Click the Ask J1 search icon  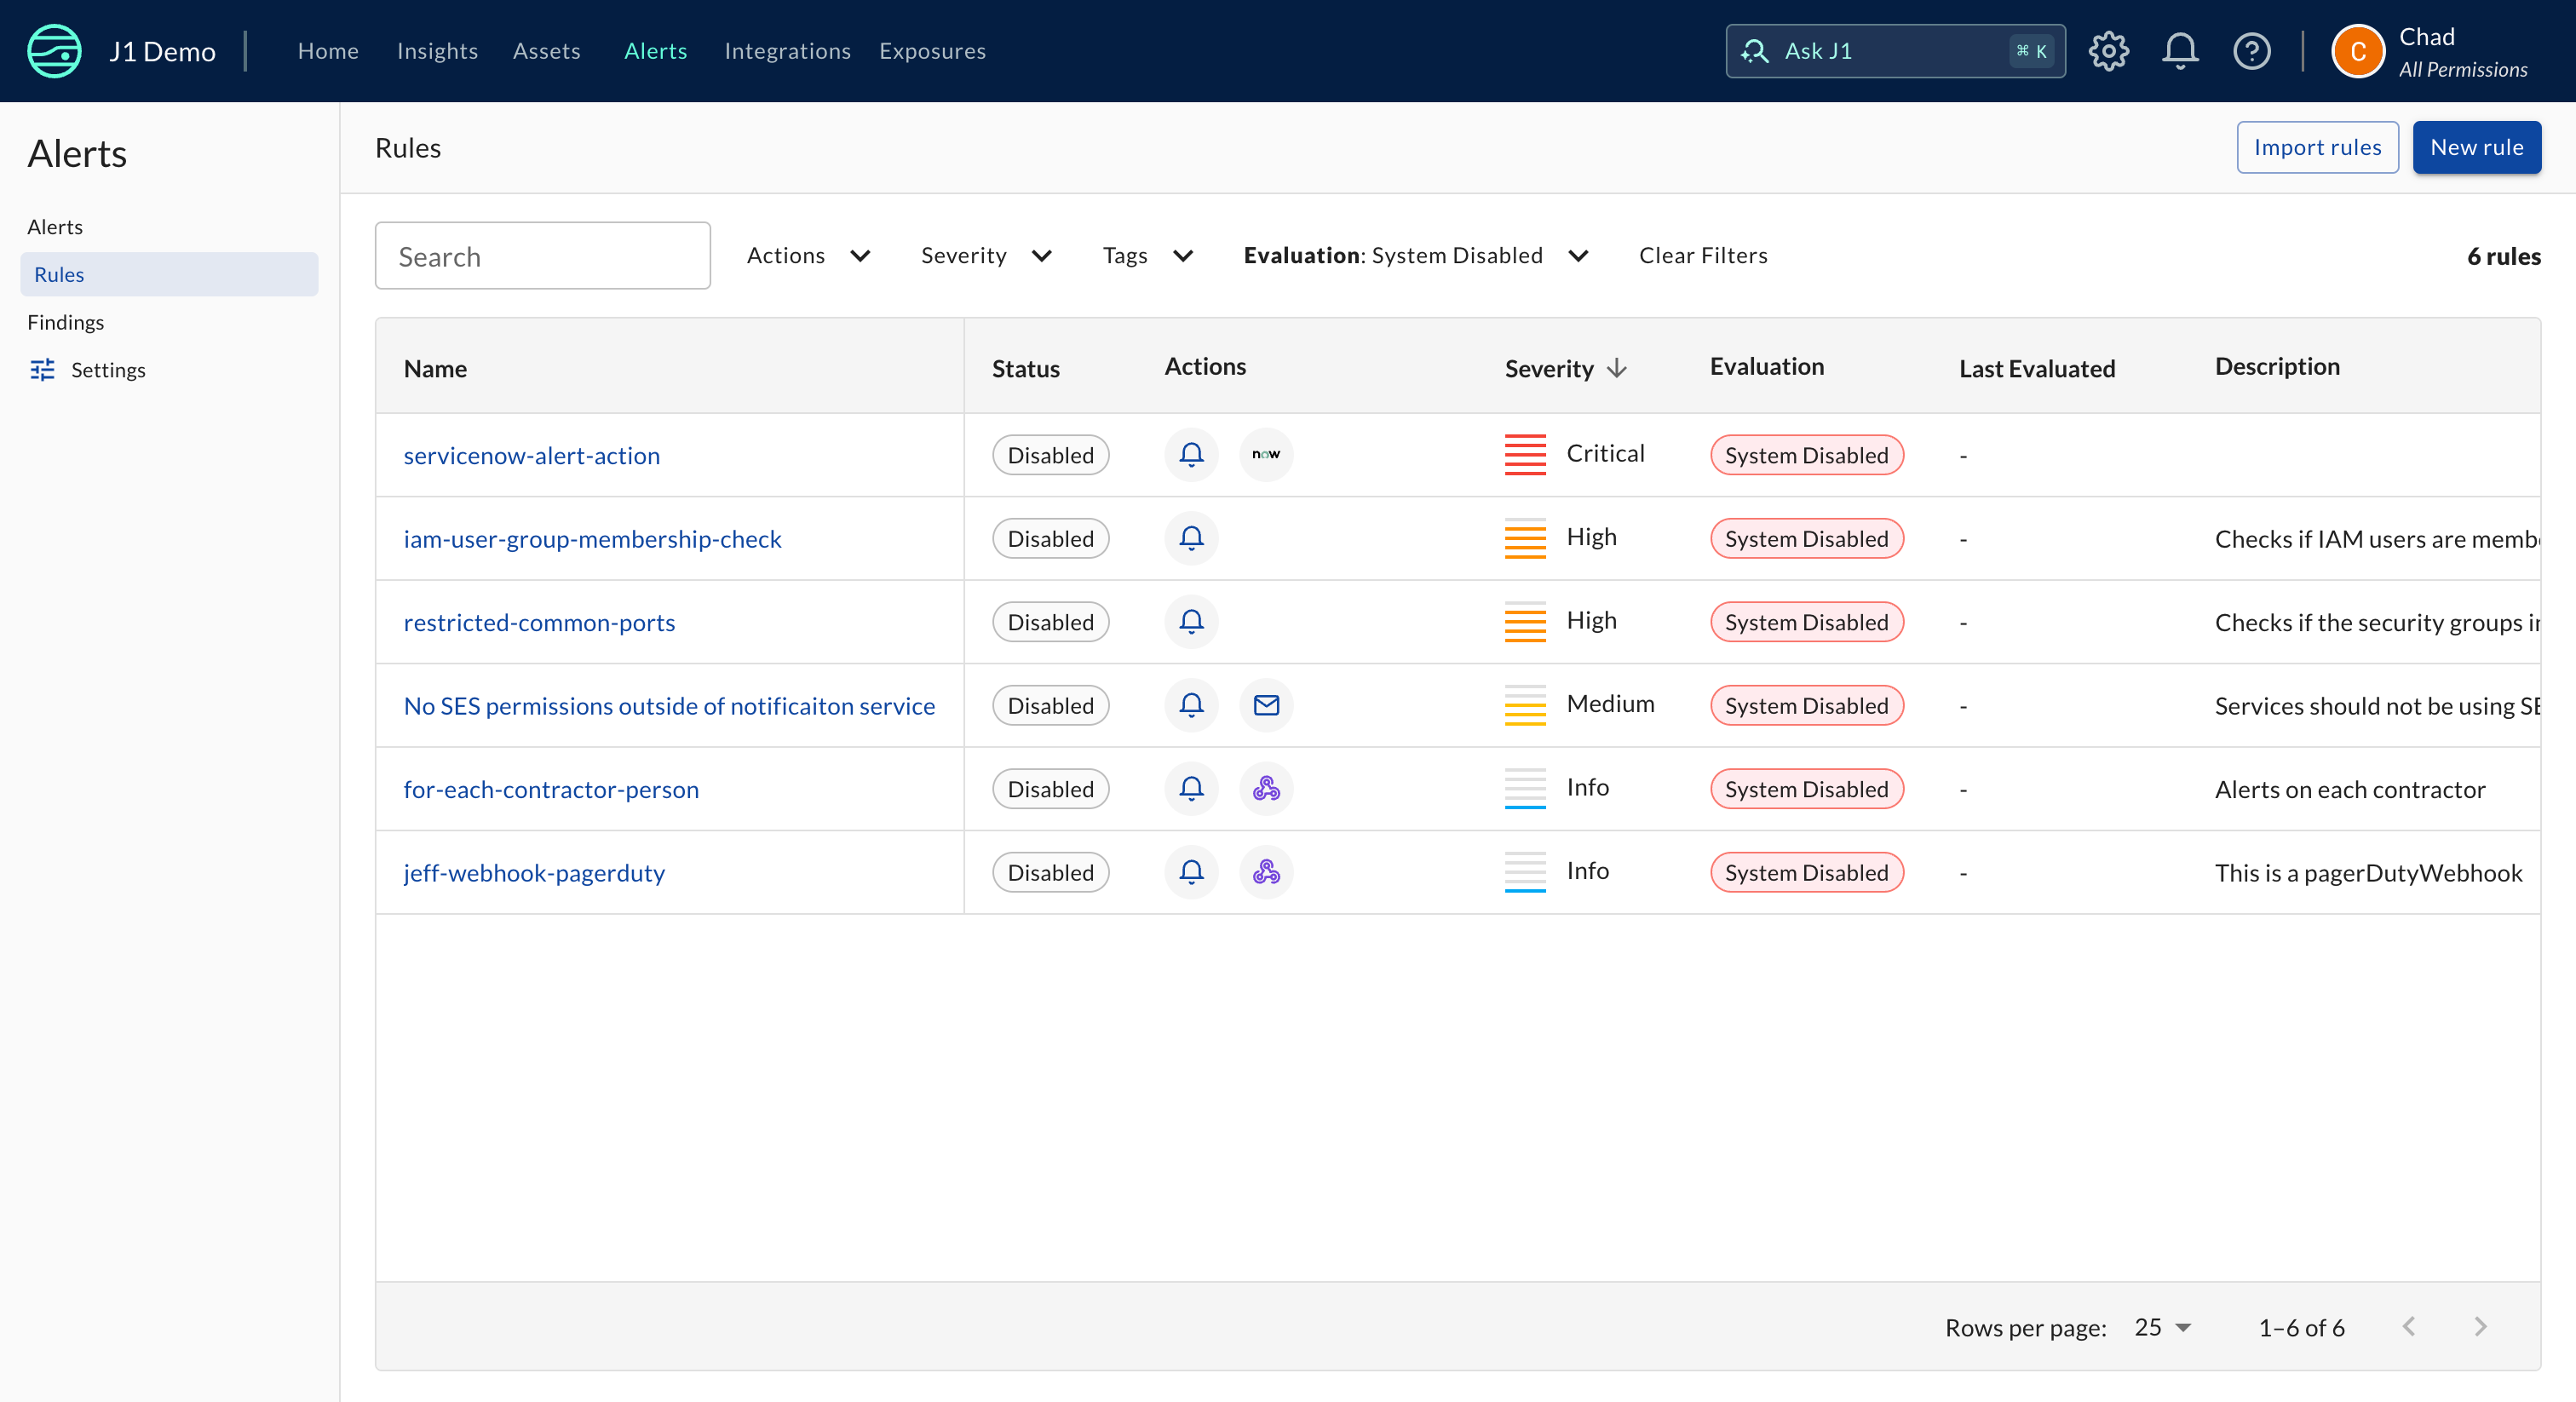(1754, 51)
